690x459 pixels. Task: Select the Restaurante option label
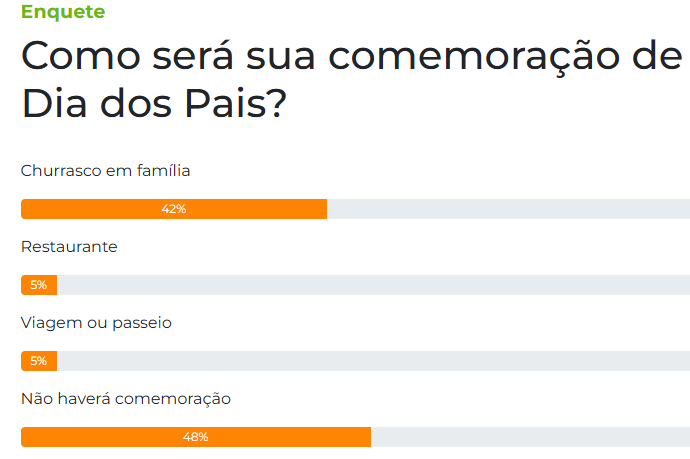[x=69, y=247]
